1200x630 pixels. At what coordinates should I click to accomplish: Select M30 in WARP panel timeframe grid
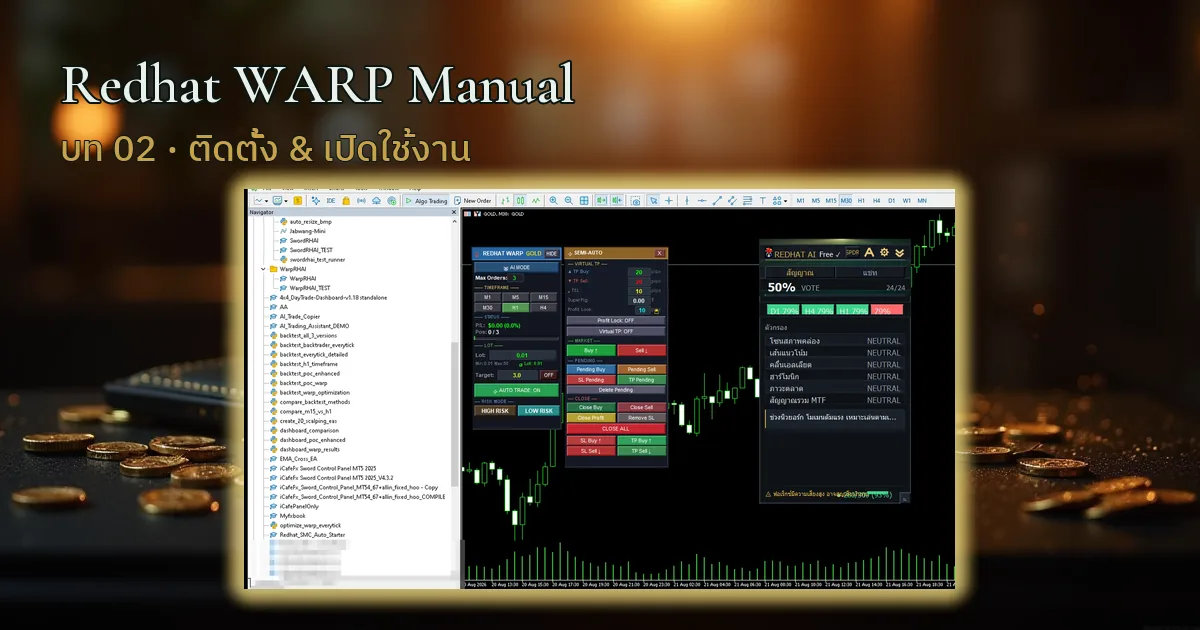point(488,308)
